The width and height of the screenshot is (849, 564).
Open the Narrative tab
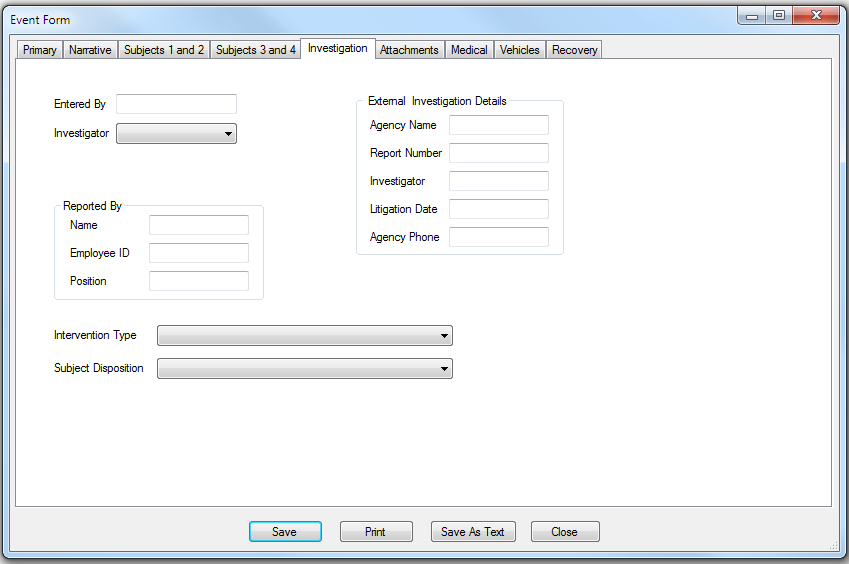90,50
